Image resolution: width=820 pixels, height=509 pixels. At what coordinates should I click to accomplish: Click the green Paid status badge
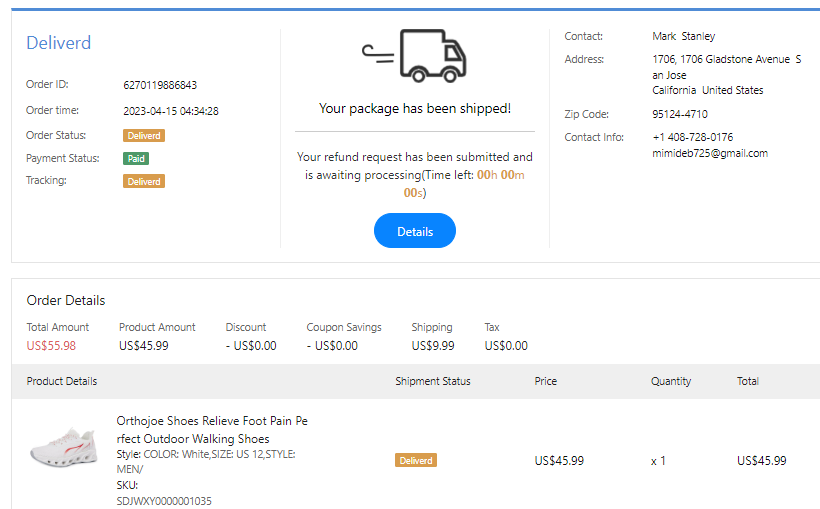pos(136,158)
